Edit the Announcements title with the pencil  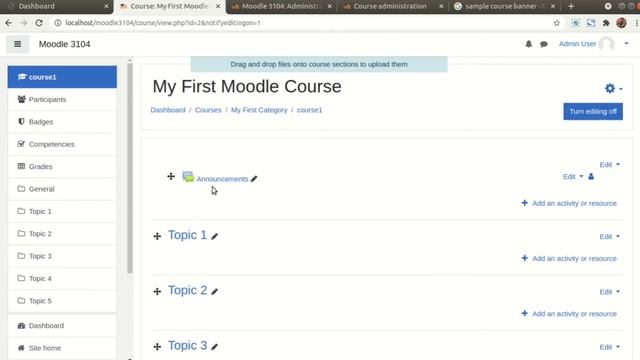tap(254, 179)
